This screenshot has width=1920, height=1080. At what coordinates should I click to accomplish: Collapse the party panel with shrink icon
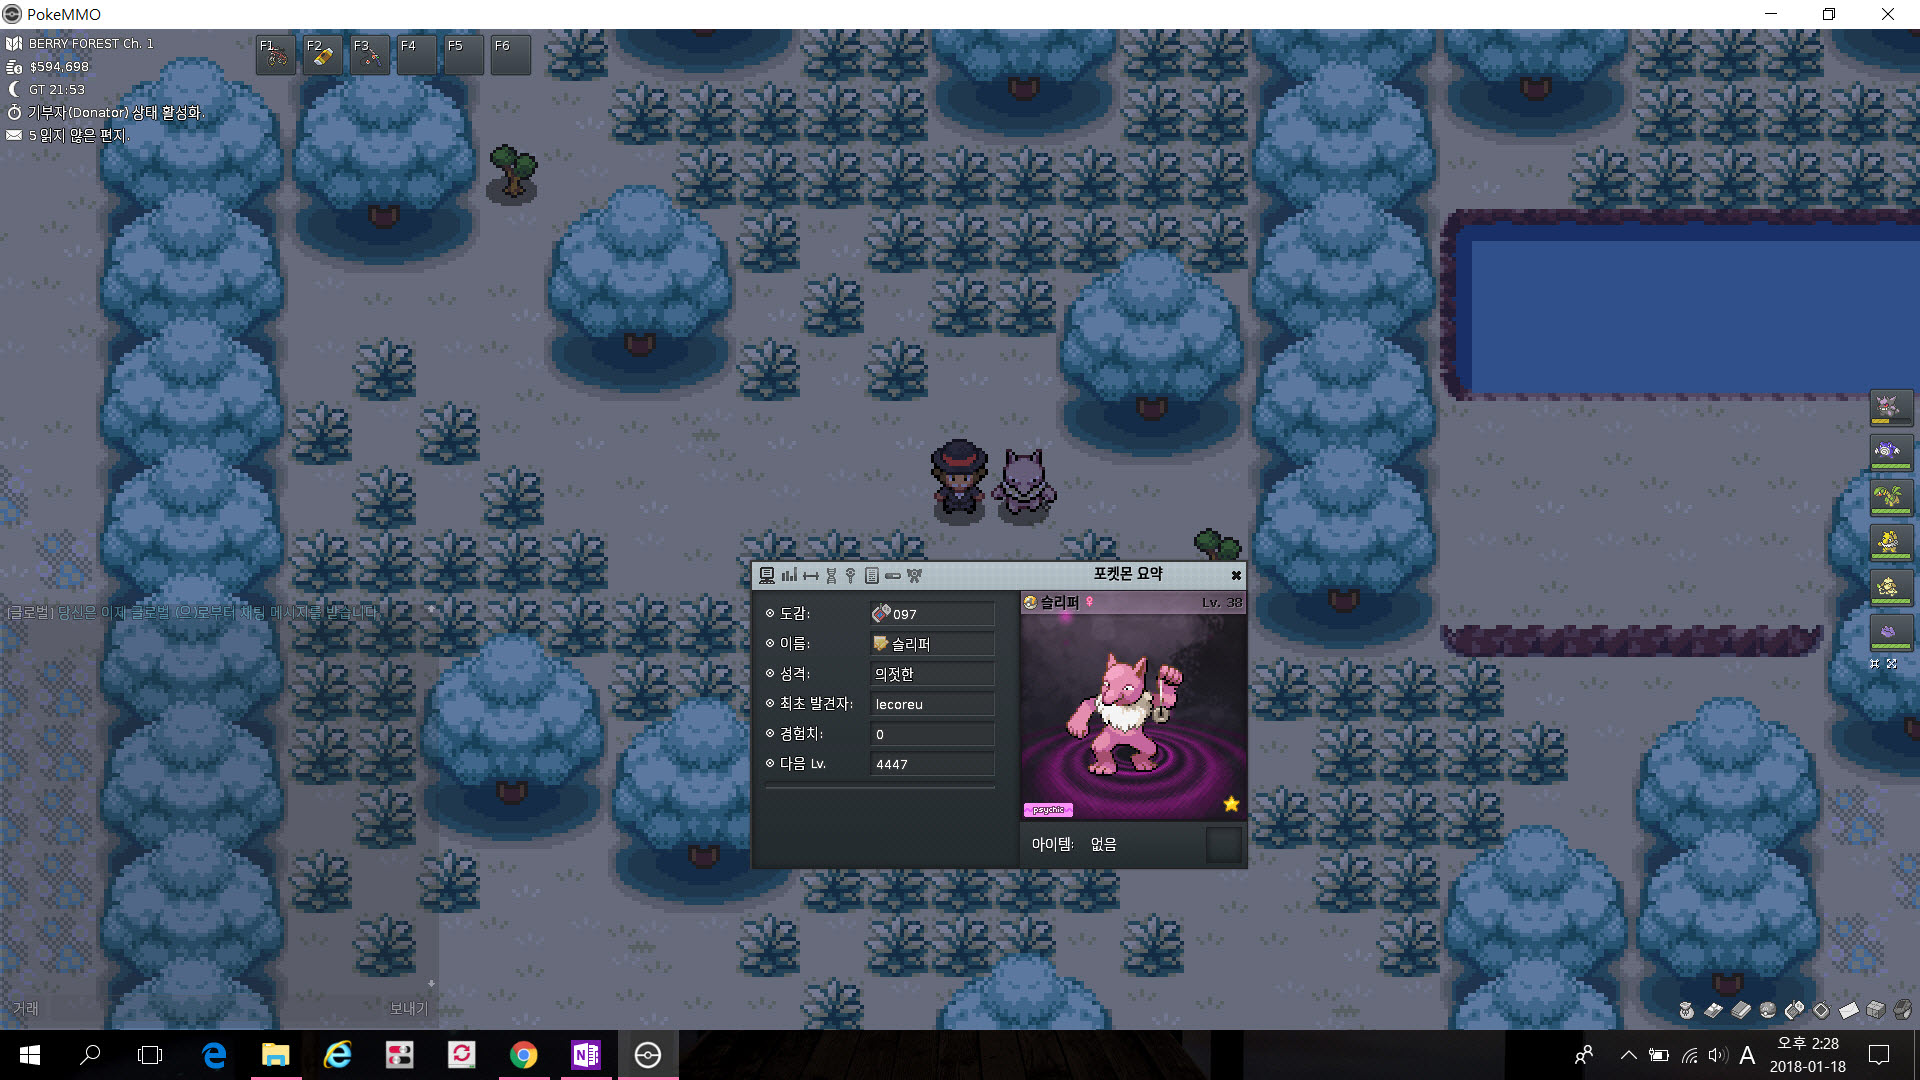coord(1875,664)
